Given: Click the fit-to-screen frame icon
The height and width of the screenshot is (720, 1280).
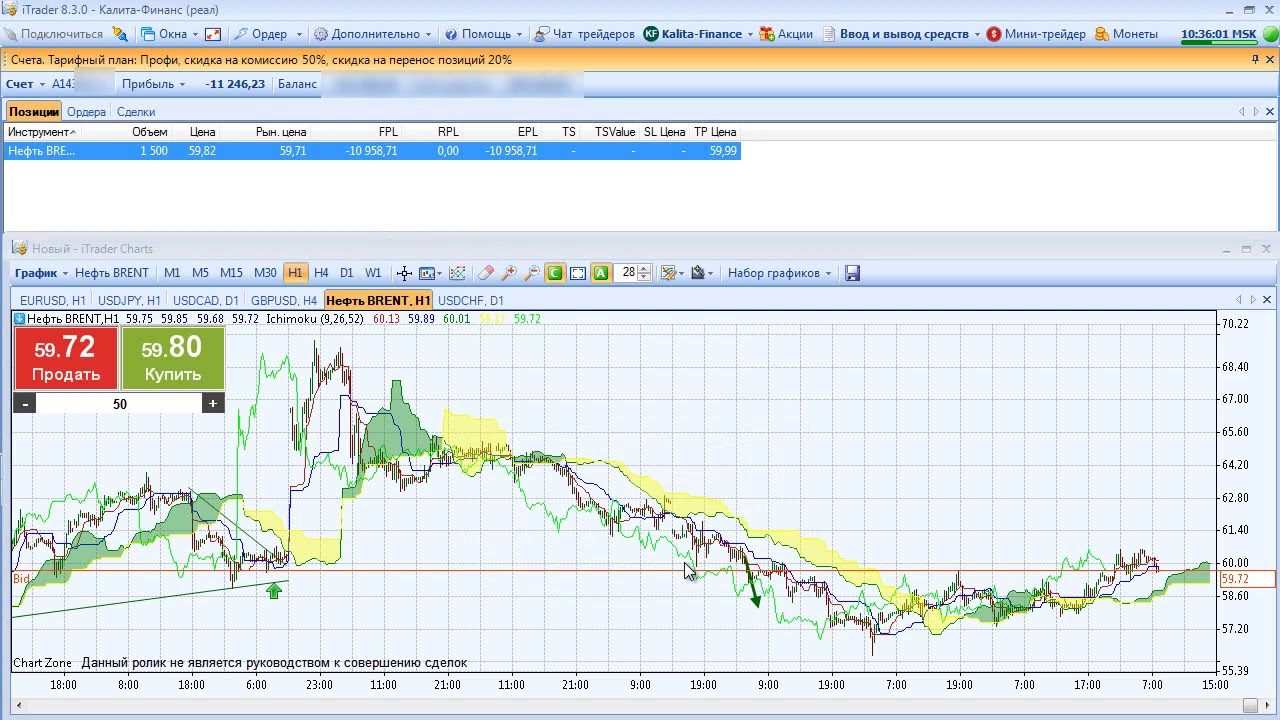Looking at the screenshot, I should pos(578,273).
